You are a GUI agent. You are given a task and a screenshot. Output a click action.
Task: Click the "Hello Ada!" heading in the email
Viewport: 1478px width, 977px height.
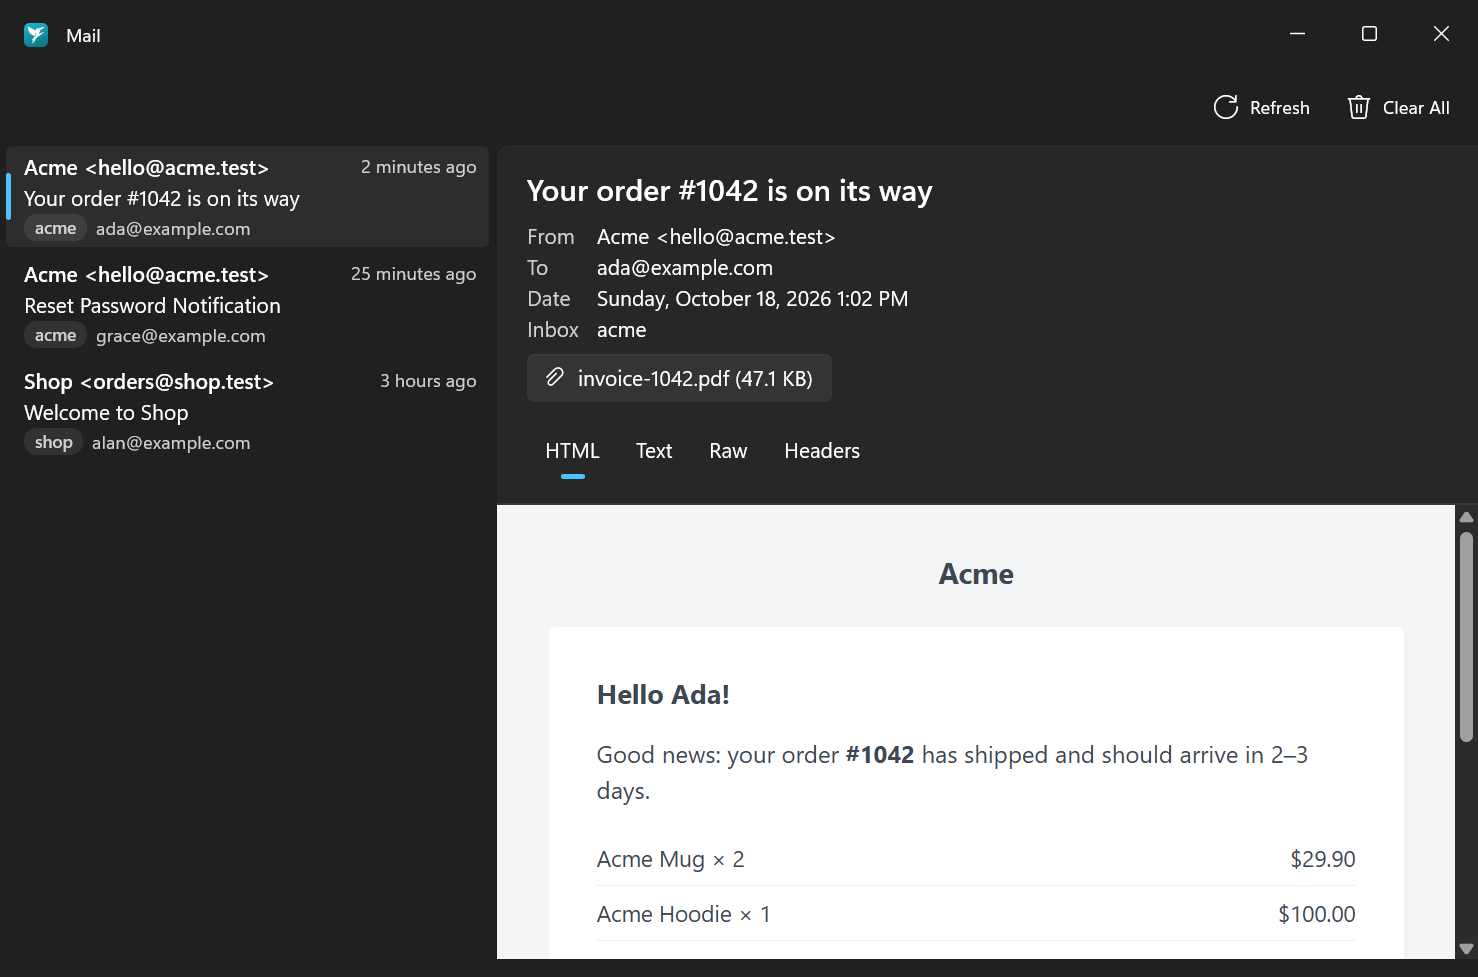point(663,695)
